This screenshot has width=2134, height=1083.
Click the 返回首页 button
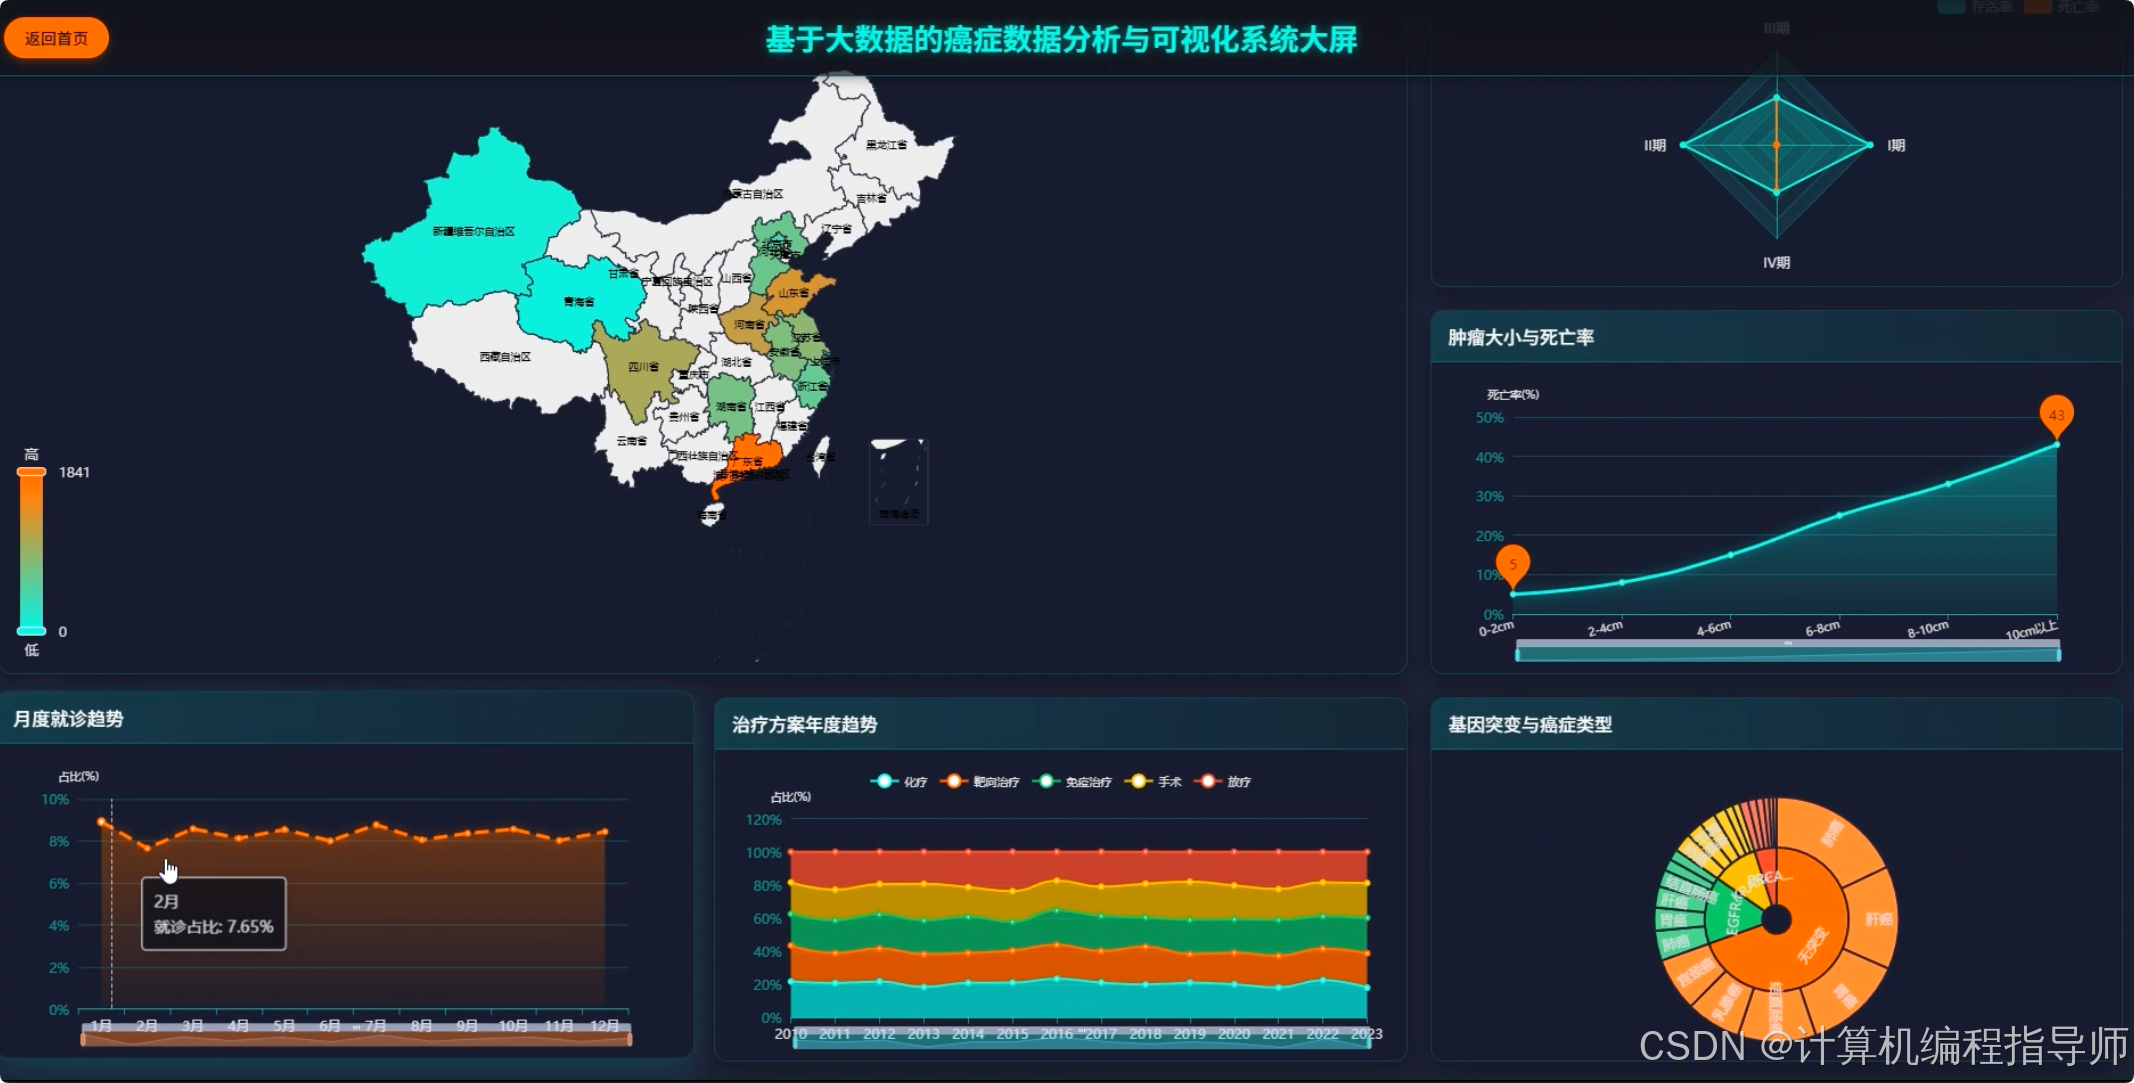56,38
